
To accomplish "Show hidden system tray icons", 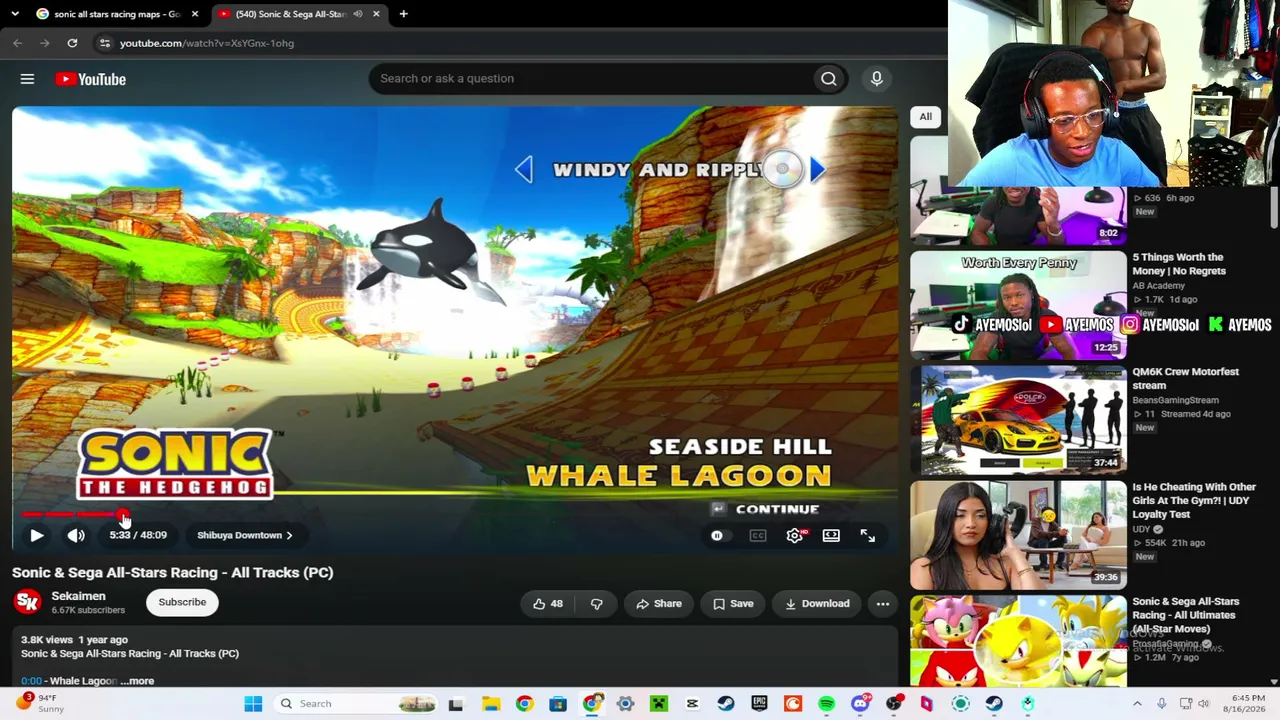I will tap(1137, 704).
